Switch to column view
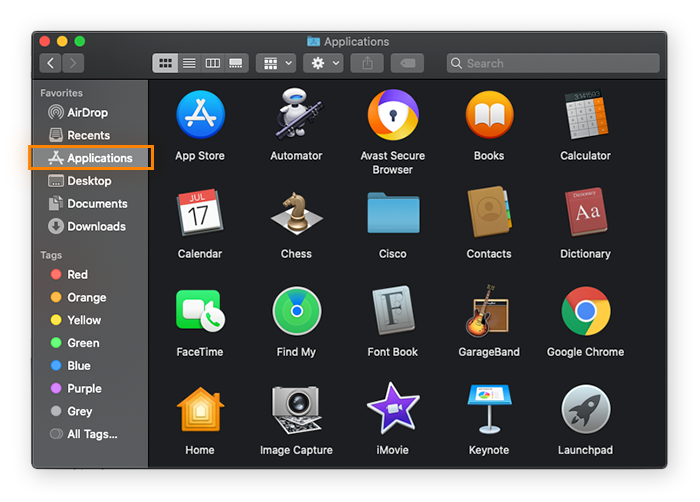This screenshot has height=502, width=700. pyautogui.click(x=212, y=63)
